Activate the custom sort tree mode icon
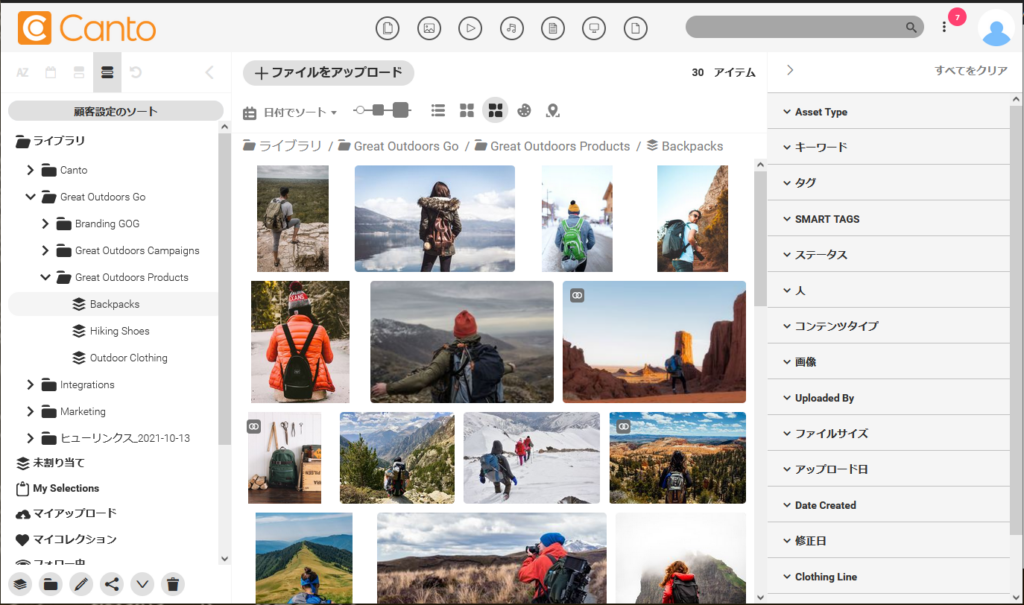This screenshot has height=605, width=1024. (x=107, y=72)
